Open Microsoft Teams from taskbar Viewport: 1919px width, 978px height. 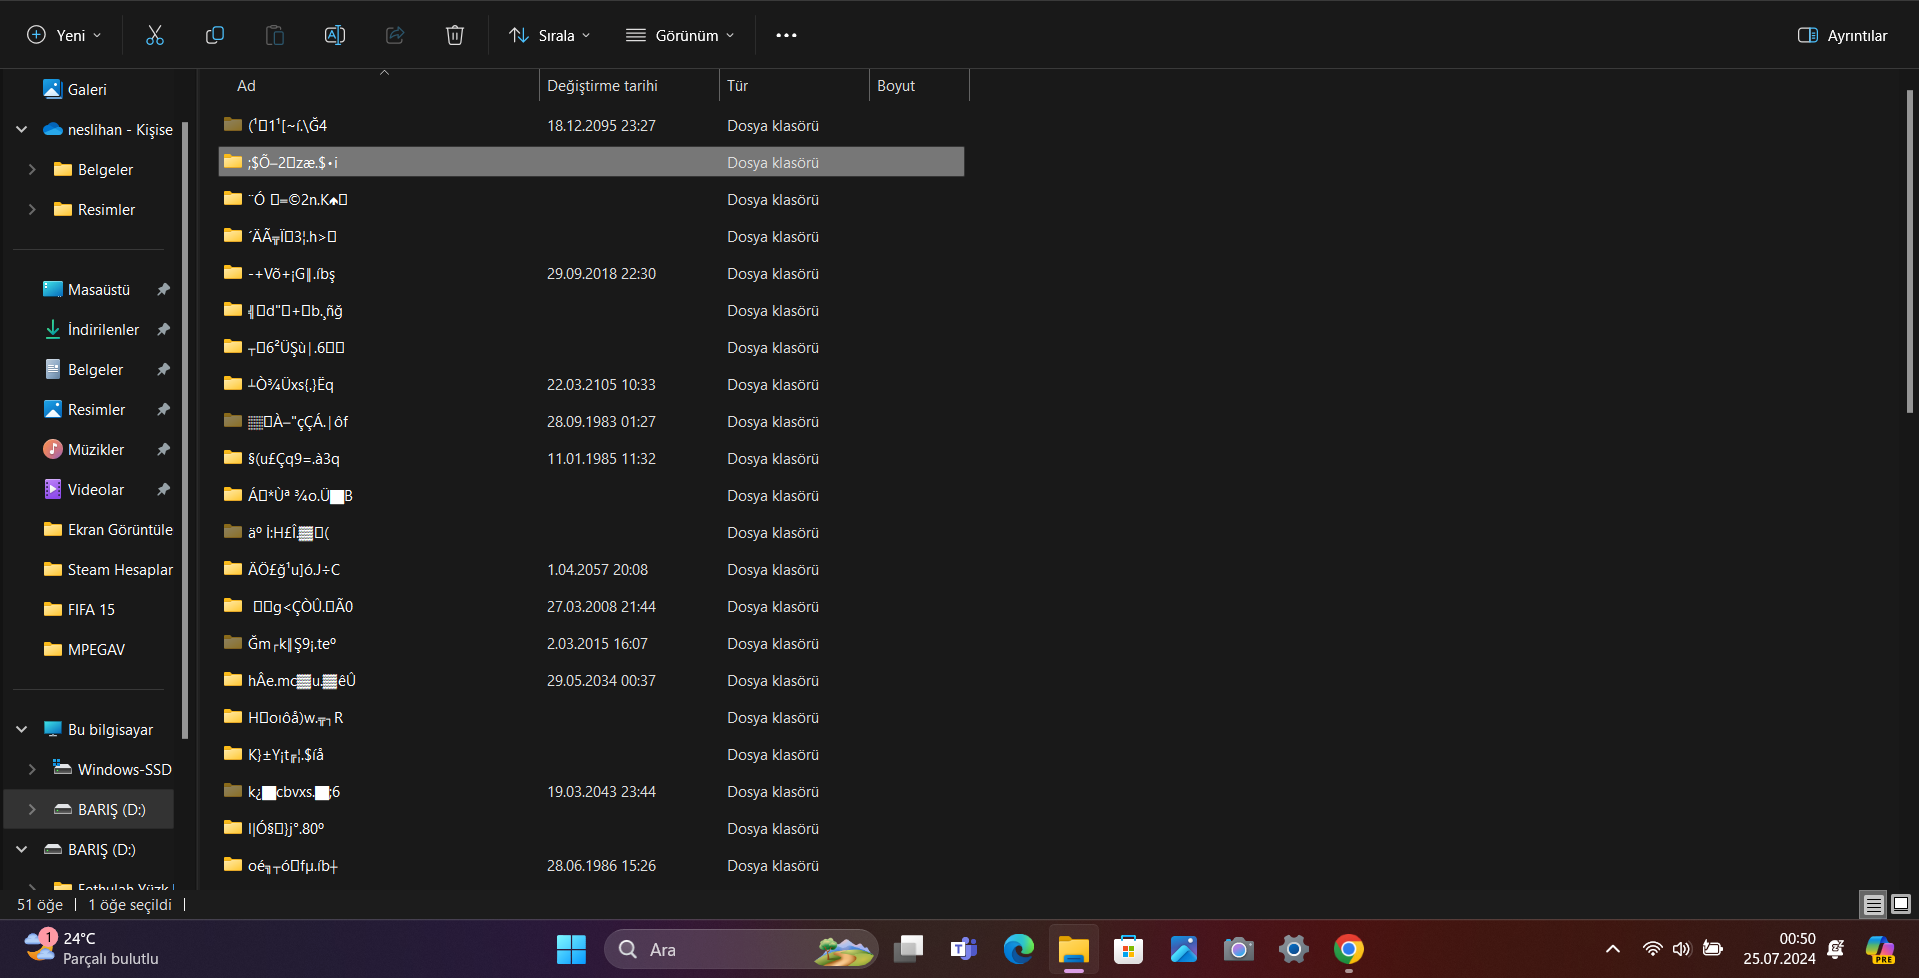click(964, 949)
